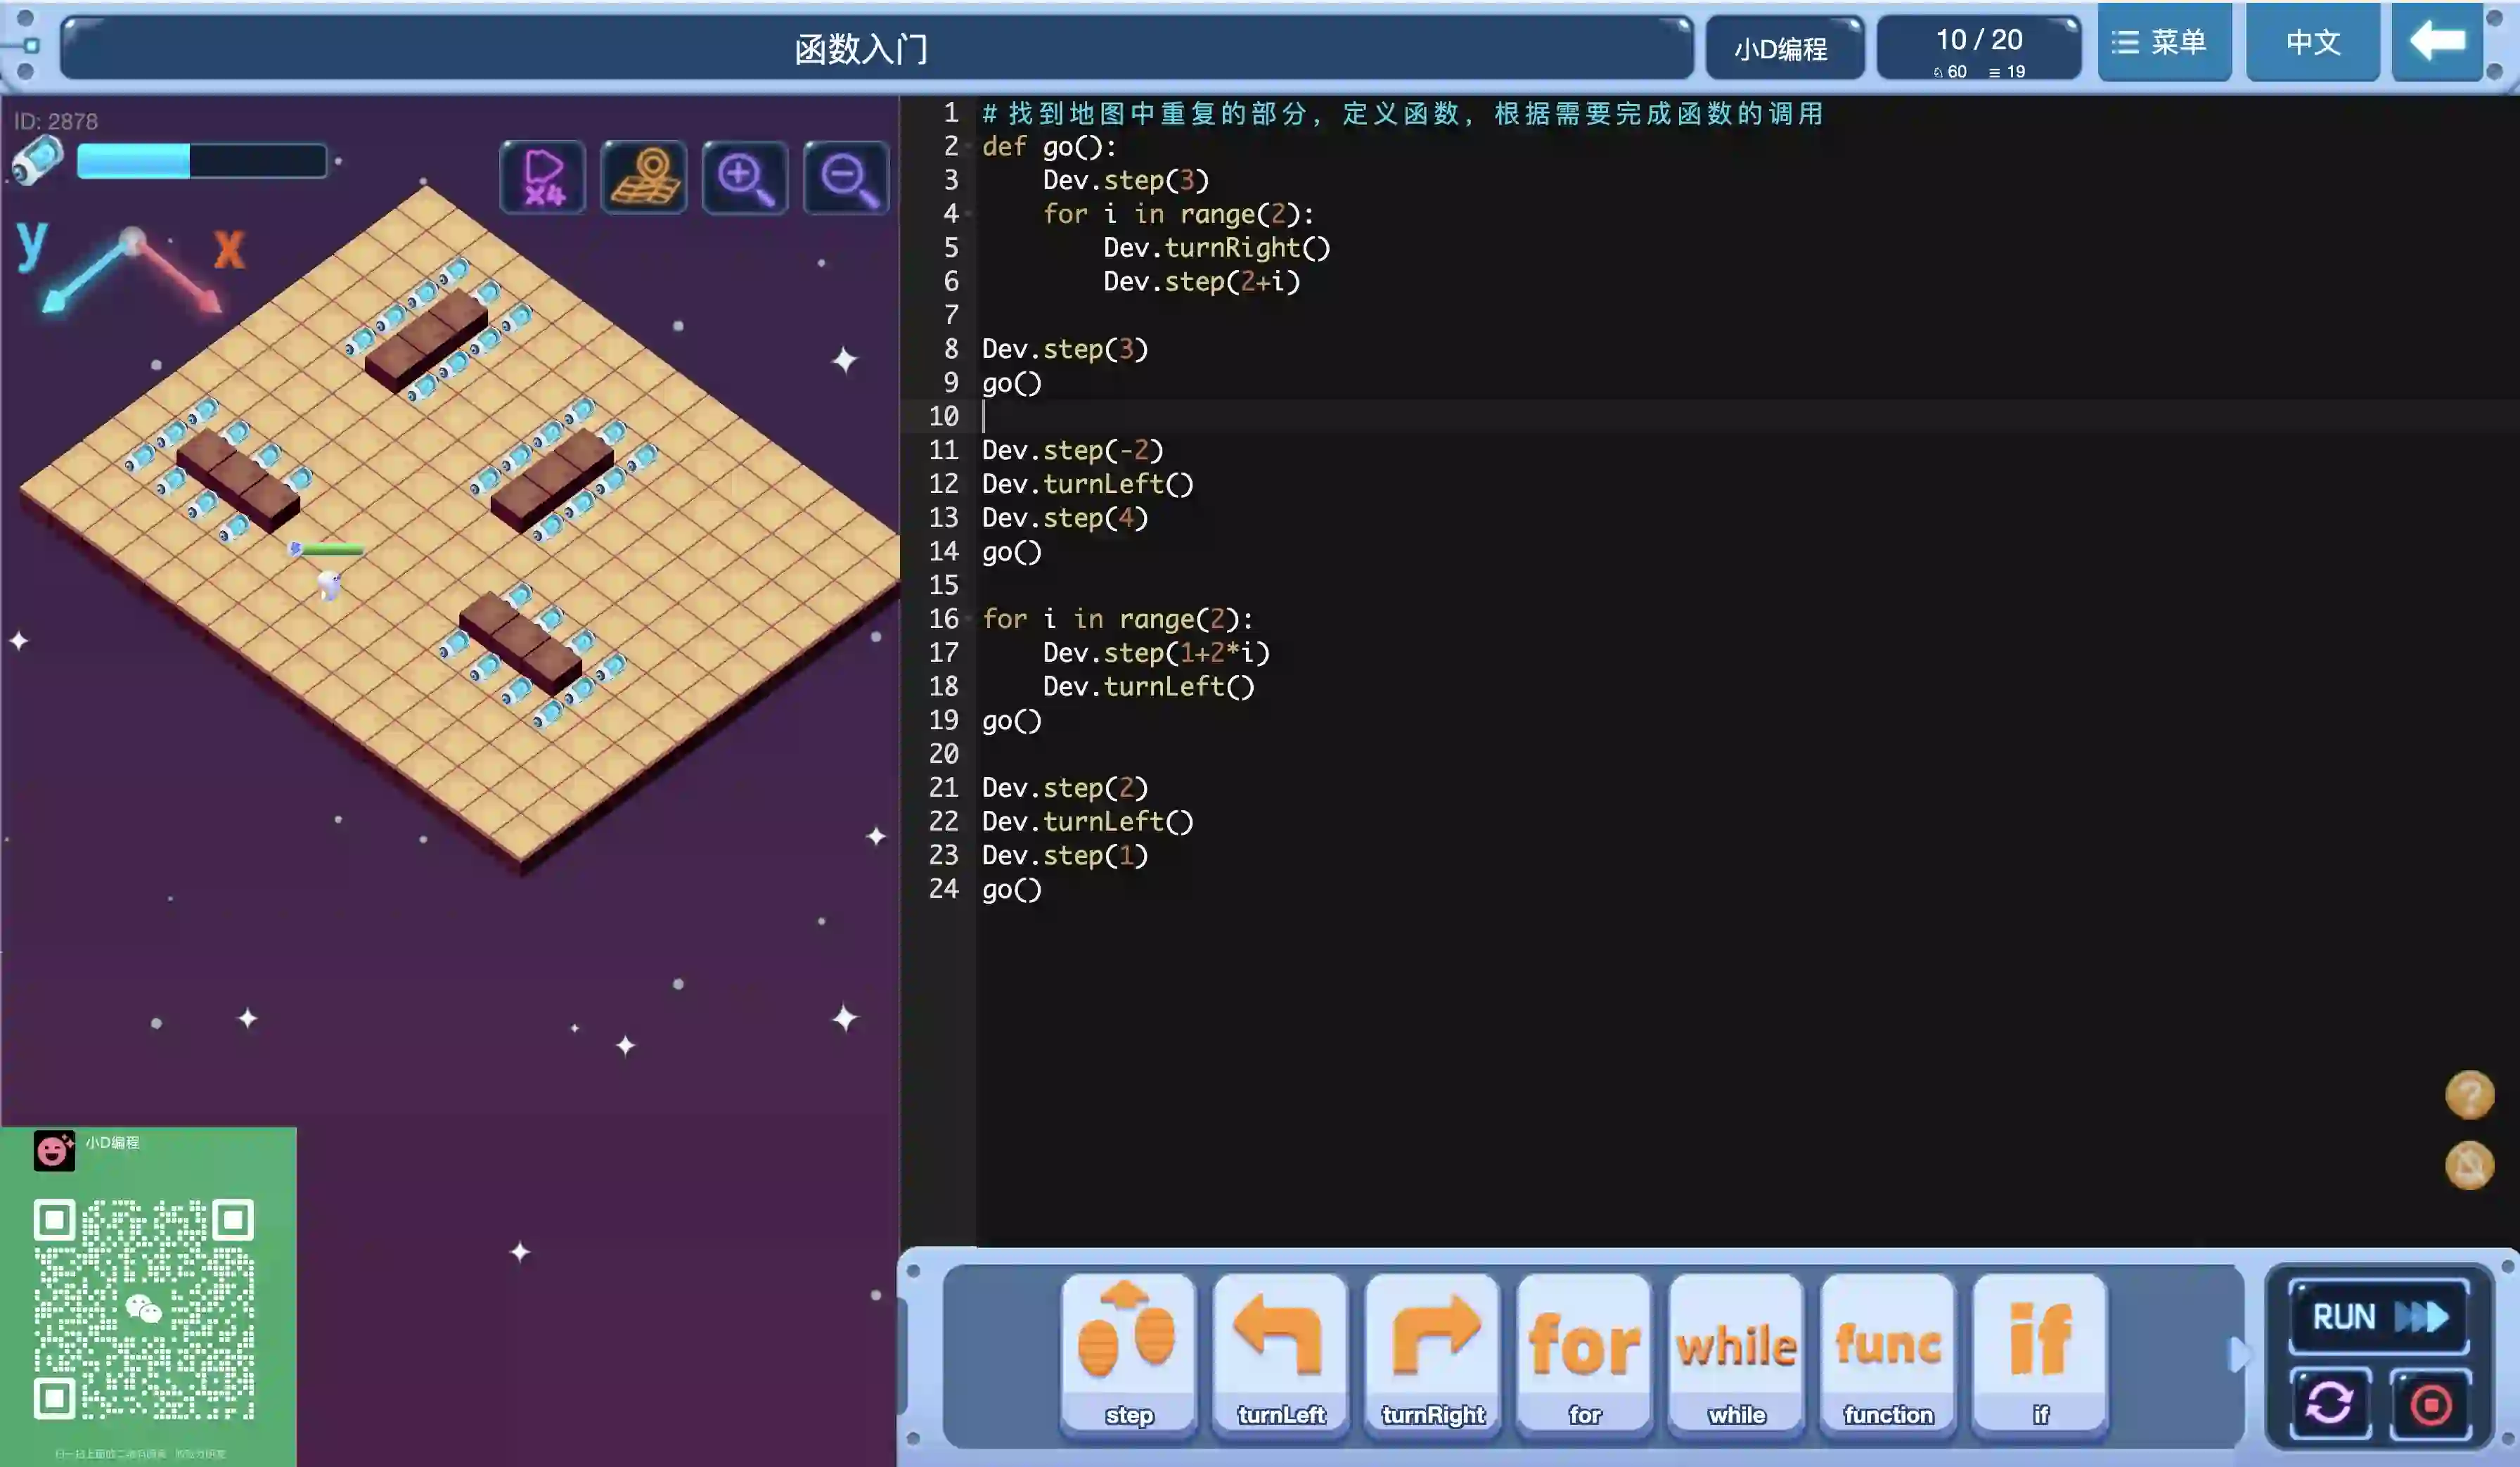Screen dimensions: 2520x1467
Task: Stop program execution with record button
Action: pyautogui.click(x=2430, y=1403)
